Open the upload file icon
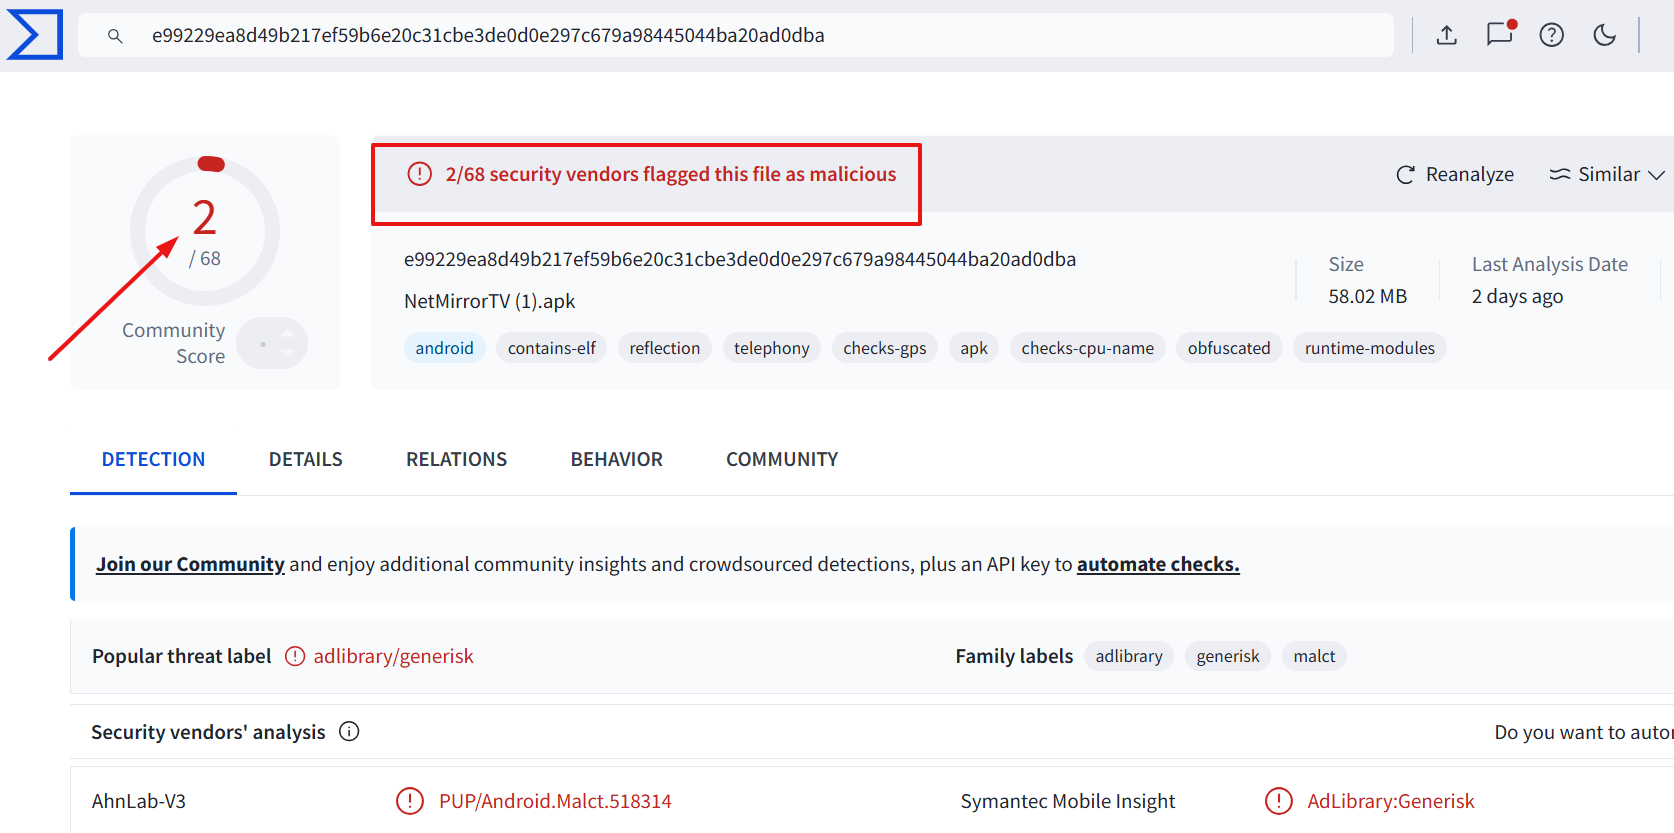 click(x=1446, y=36)
